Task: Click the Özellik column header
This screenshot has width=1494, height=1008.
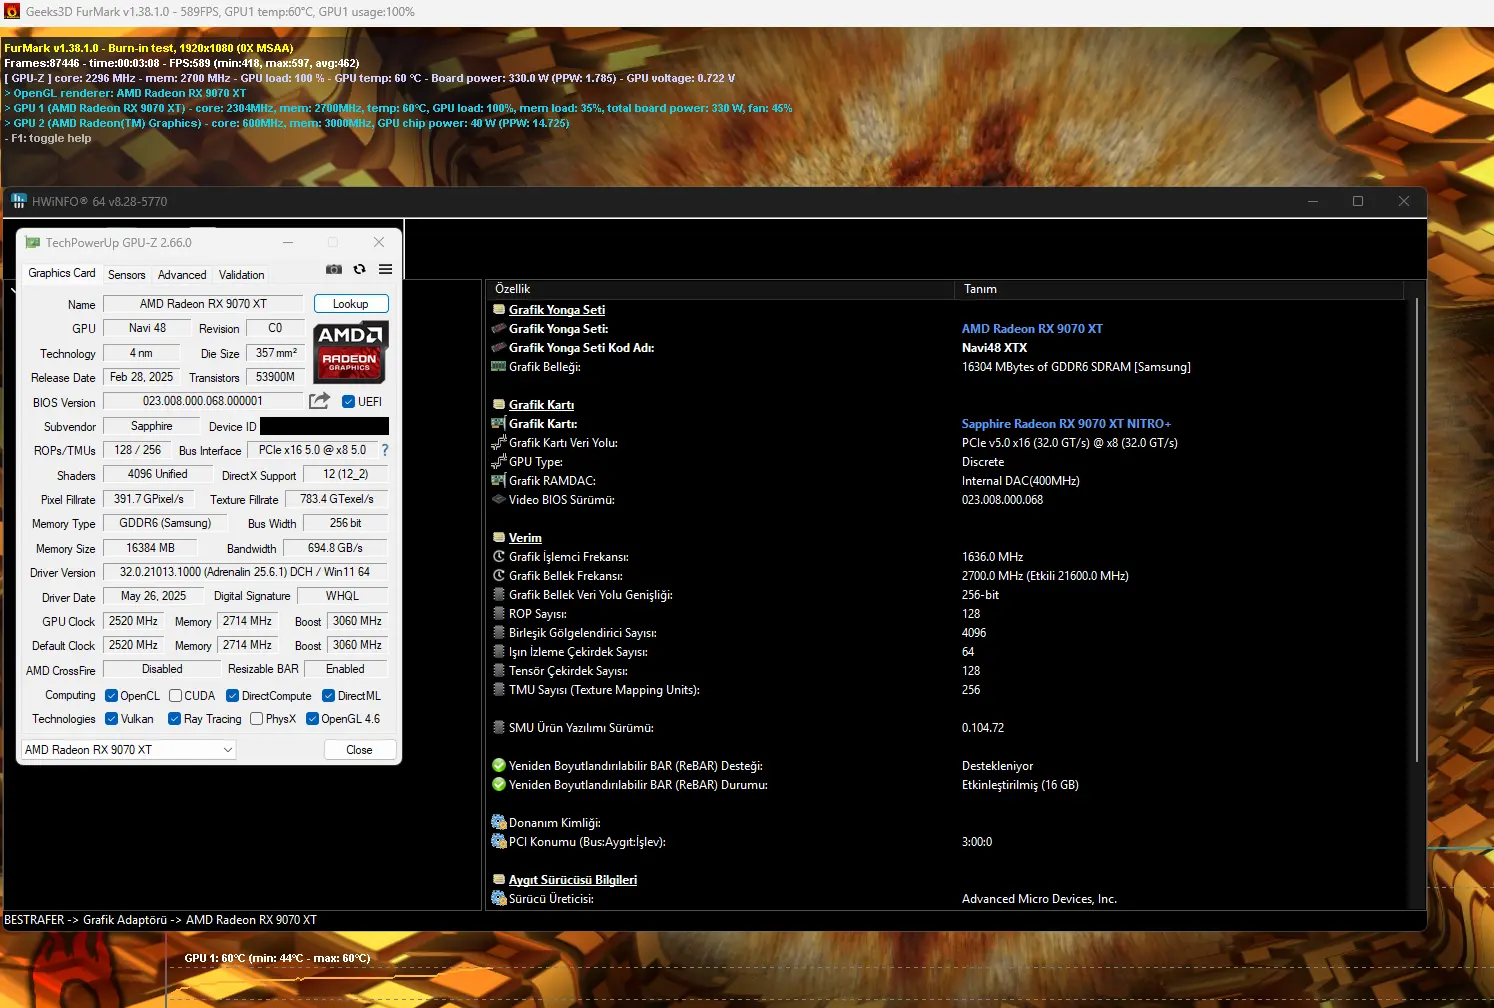Action: pyautogui.click(x=720, y=289)
